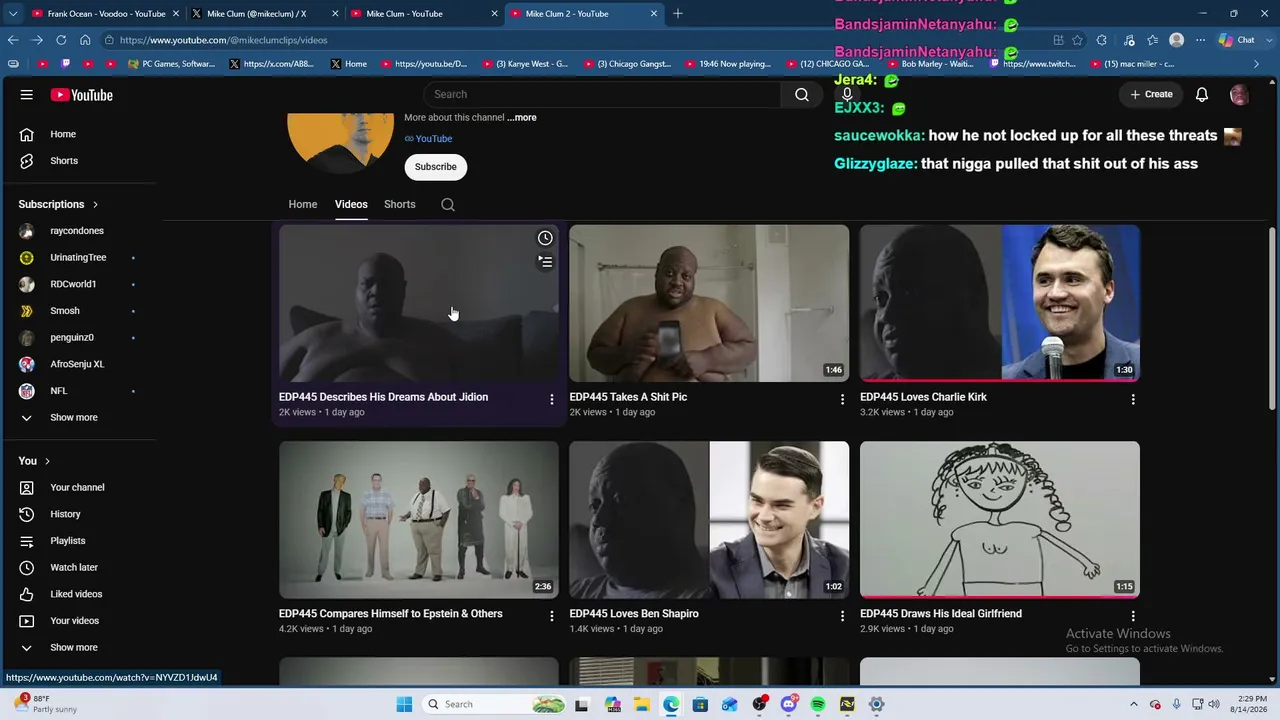Open options for EDP445 Draws His Ideal Girlfriend
The height and width of the screenshot is (720, 1280).
1133,616
